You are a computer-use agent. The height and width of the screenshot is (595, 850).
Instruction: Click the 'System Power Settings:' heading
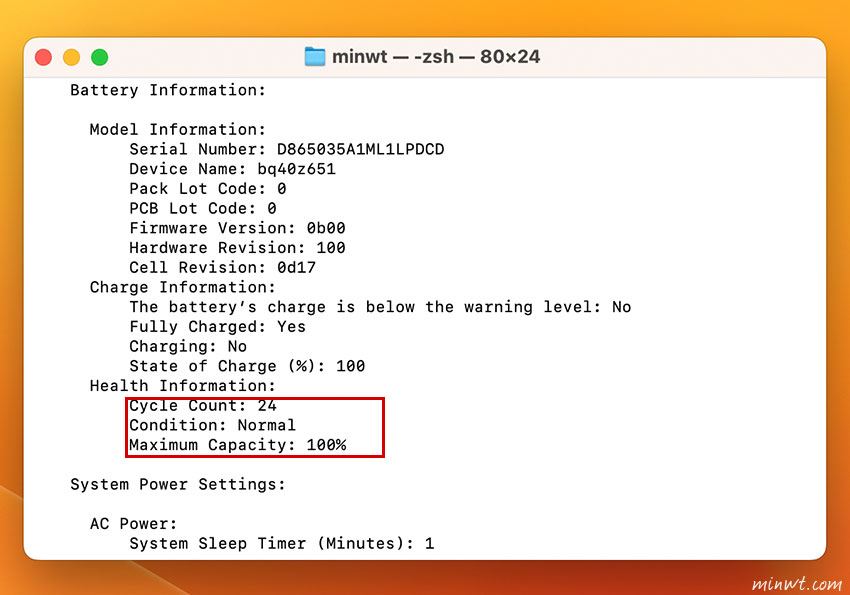178,484
